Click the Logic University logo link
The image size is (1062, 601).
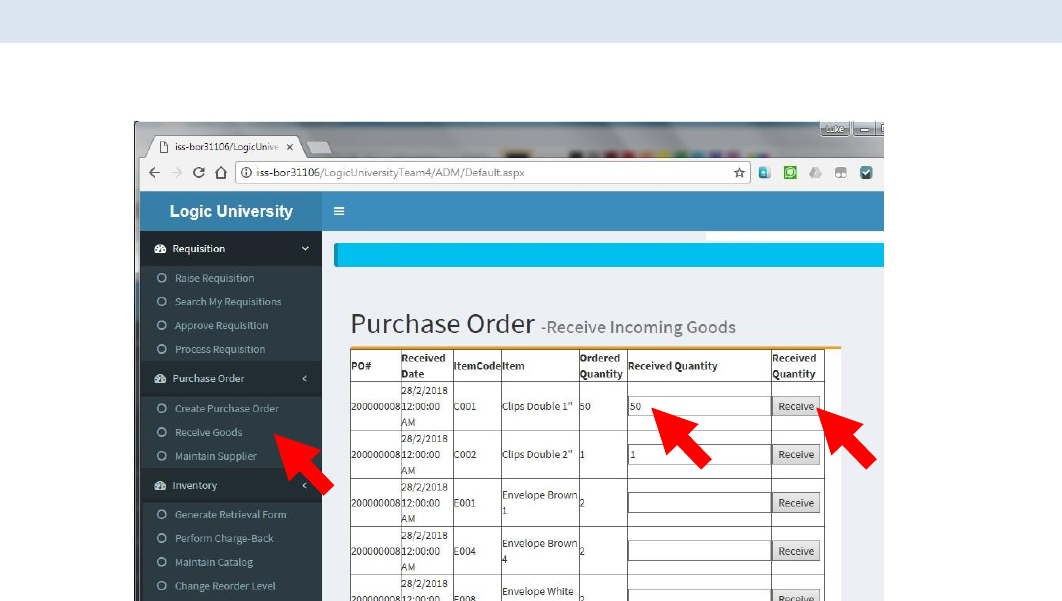(231, 211)
